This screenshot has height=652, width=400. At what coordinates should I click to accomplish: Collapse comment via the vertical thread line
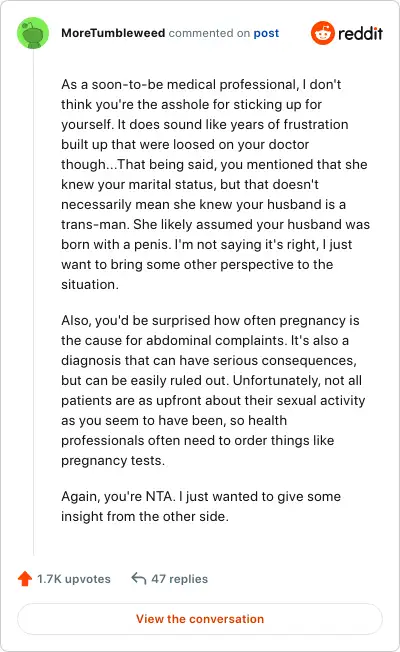pos(33,302)
